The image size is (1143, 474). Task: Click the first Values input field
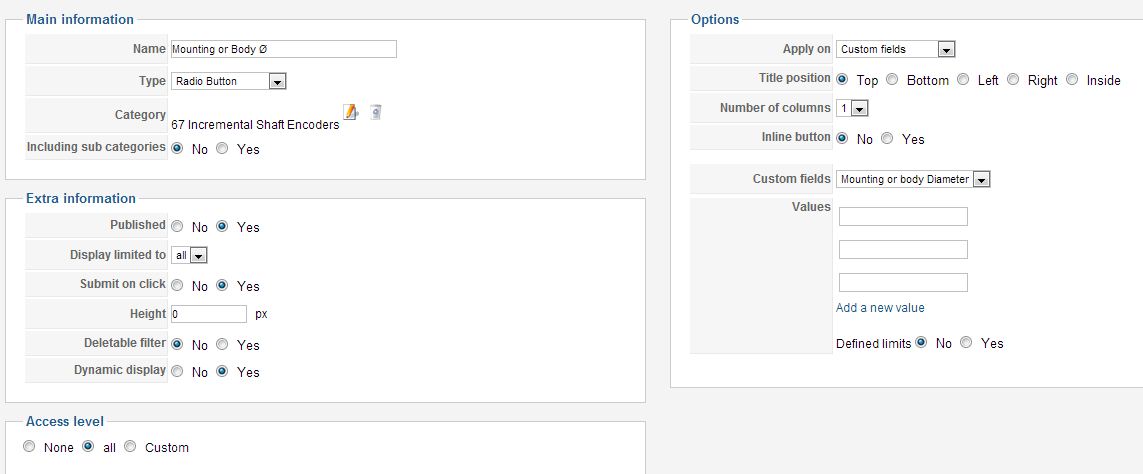tap(903, 217)
